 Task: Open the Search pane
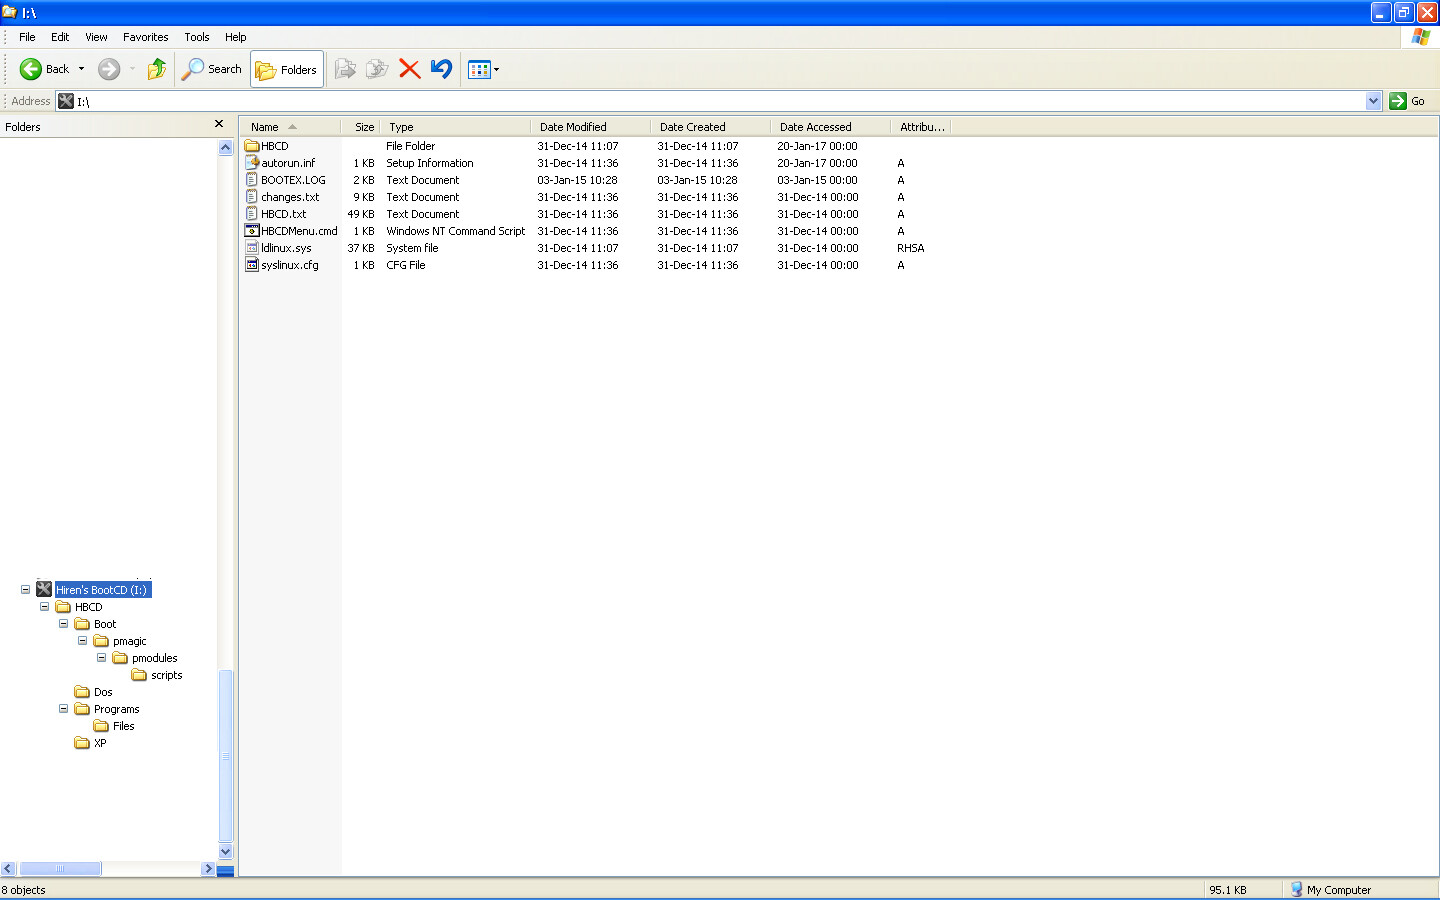(212, 69)
